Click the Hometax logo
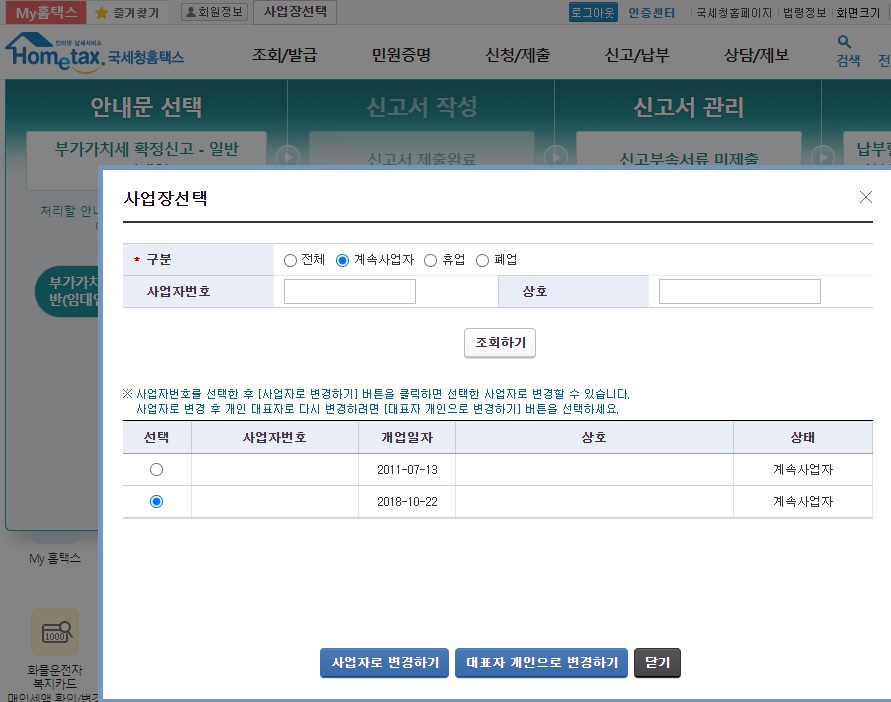Screen dimensions: 891x702 [x=95, y=51]
